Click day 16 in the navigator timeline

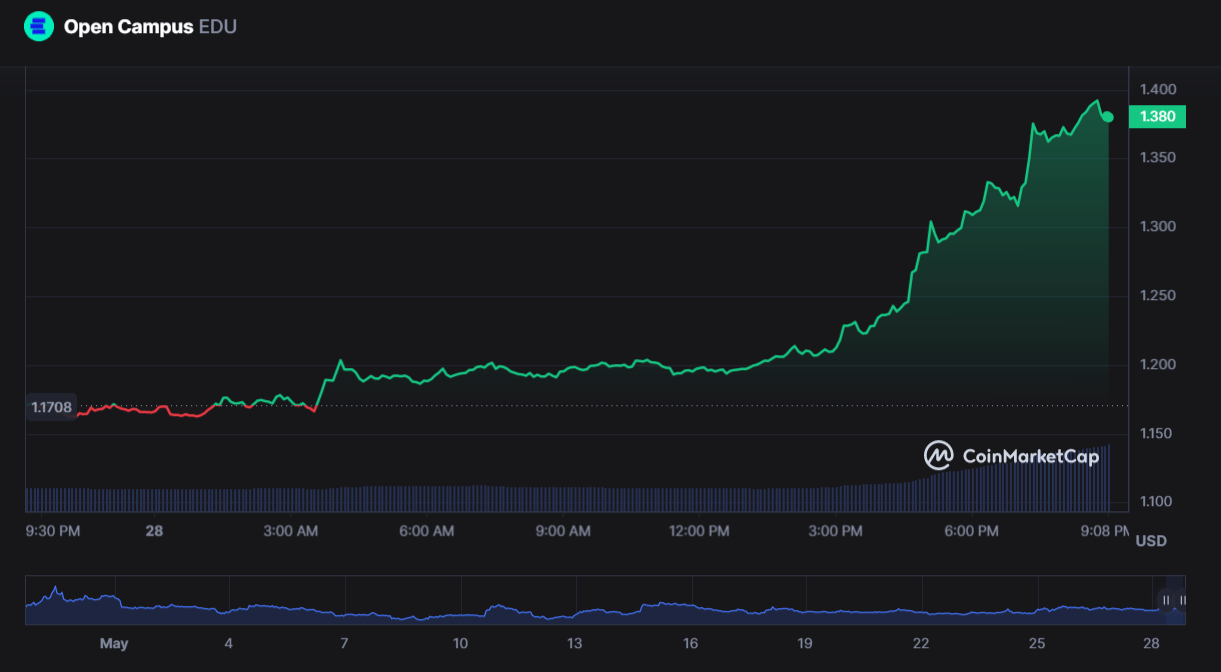pyautogui.click(x=691, y=643)
